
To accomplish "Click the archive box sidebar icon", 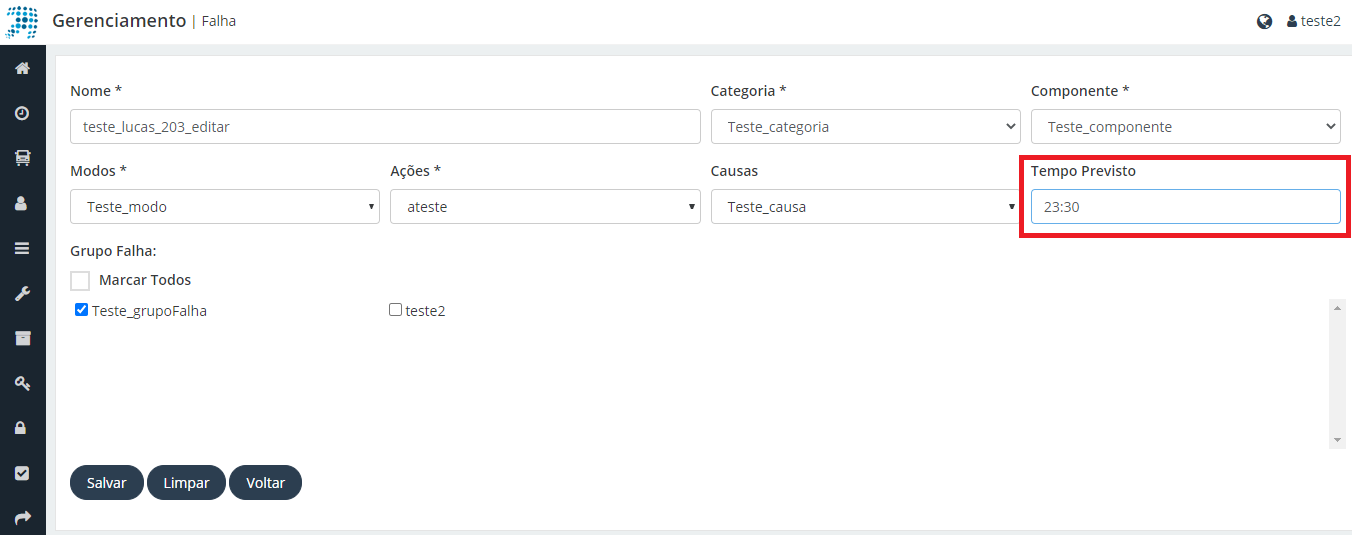I will coord(22,338).
